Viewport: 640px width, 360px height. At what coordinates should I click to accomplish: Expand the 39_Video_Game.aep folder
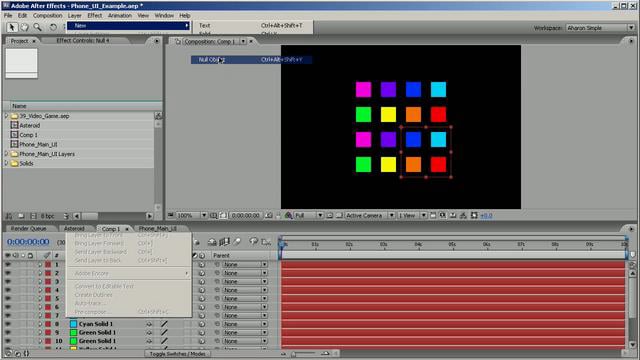6,116
